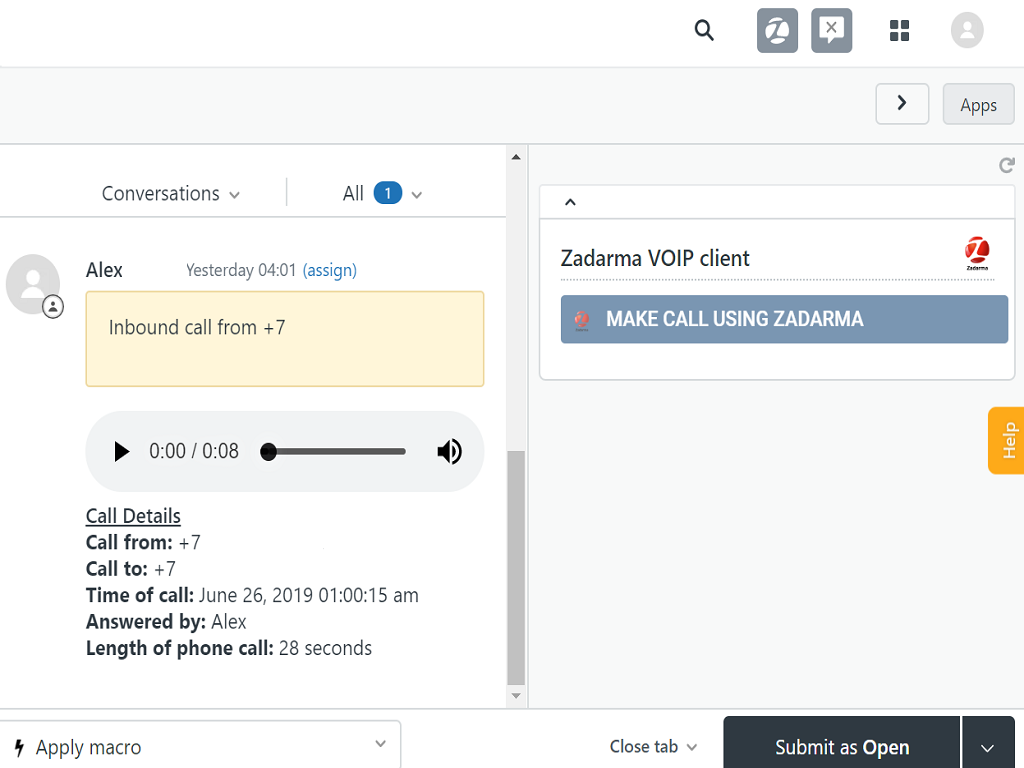Play the call recording
The image size is (1024, 768).
pos(122,452)
